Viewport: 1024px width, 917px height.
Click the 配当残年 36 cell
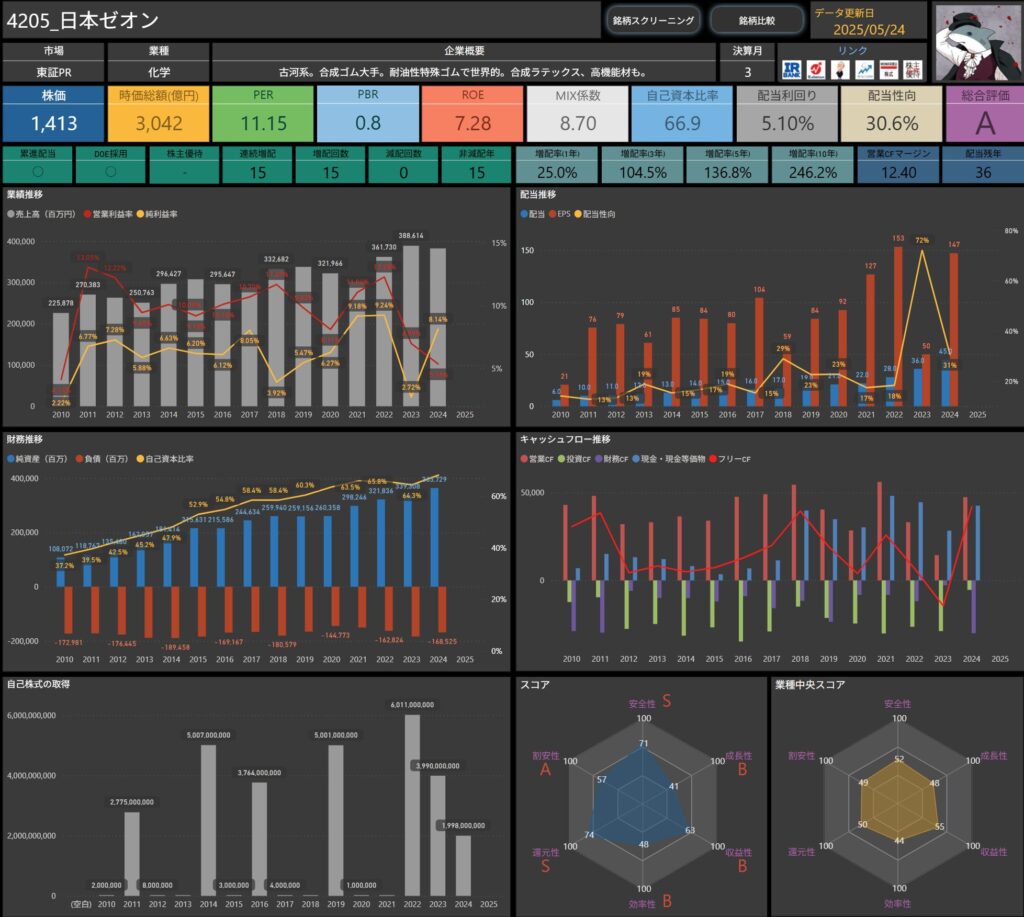pyautogui.click(x=983, y=165)
